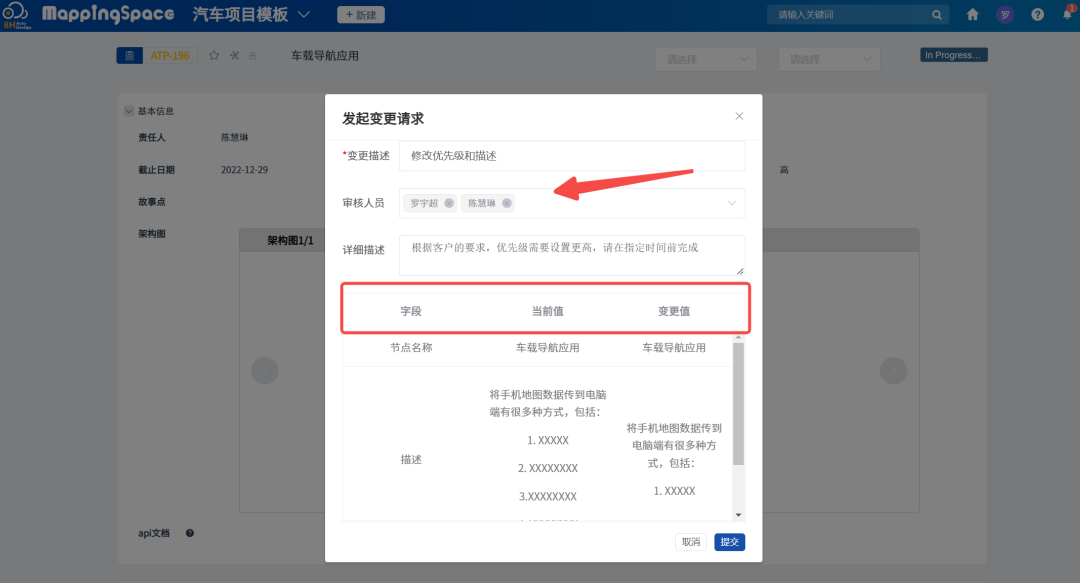Click the search magnifier icon
Screen dimensions: 1080x583
click(x=937, y=15)
